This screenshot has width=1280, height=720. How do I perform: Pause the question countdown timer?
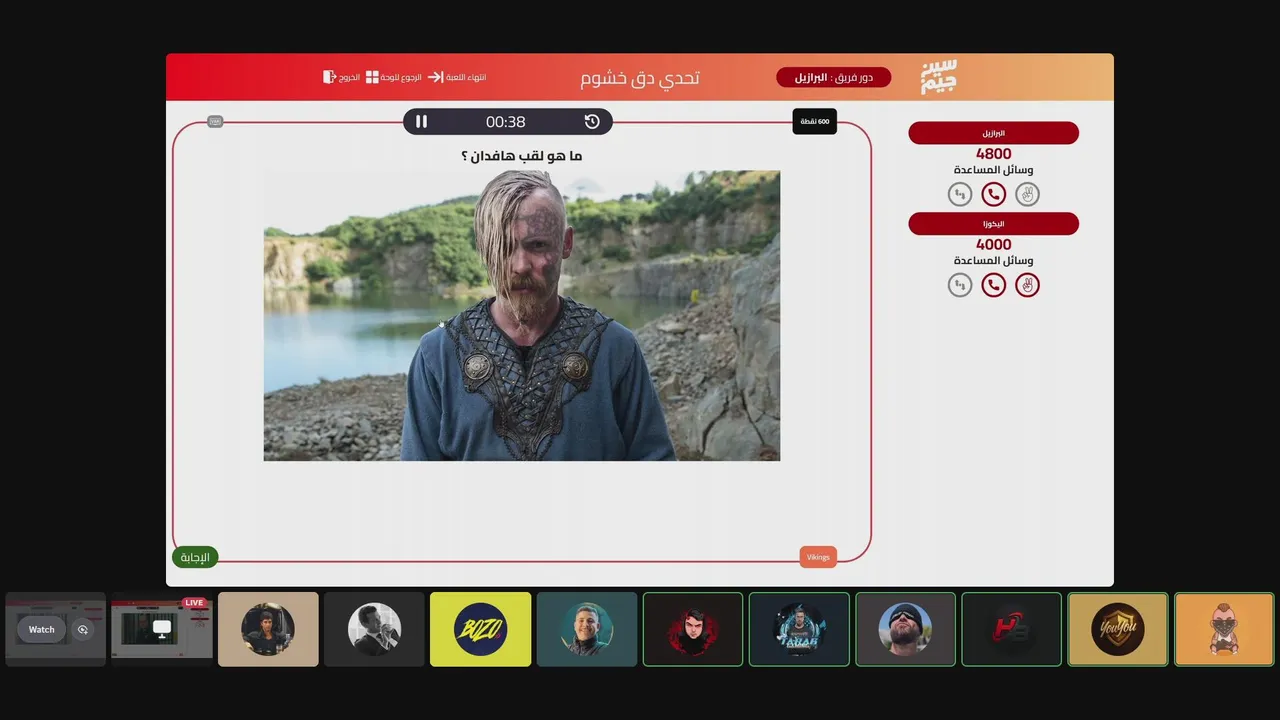click(x=422, y=122)
